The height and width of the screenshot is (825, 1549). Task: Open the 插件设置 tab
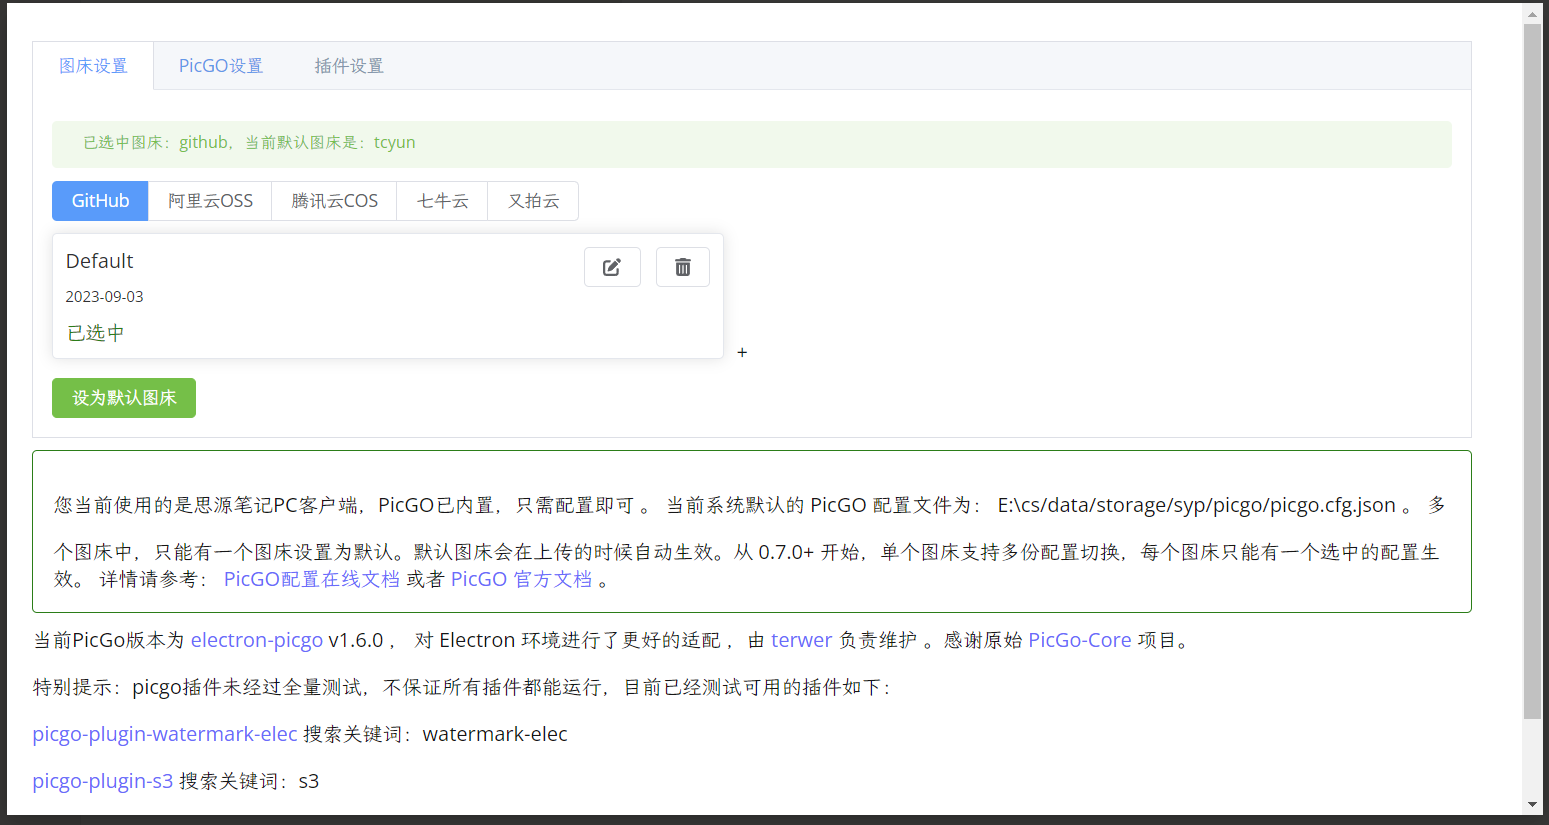point(349,66)
